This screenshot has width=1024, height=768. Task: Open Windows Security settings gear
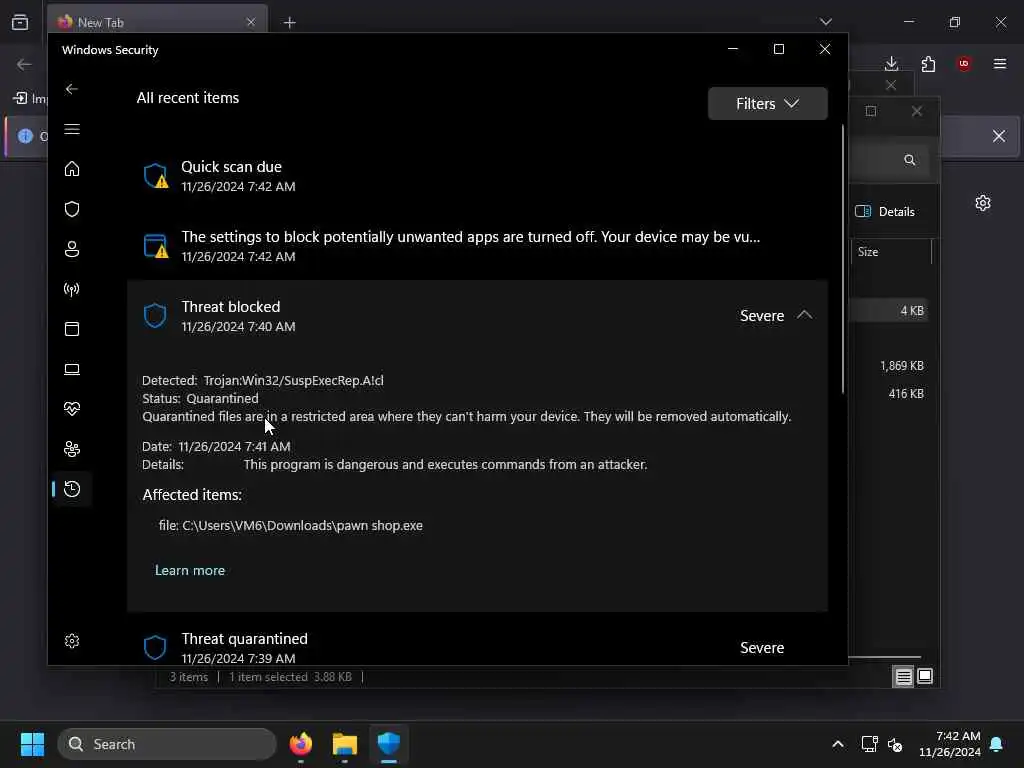(72, 641)
